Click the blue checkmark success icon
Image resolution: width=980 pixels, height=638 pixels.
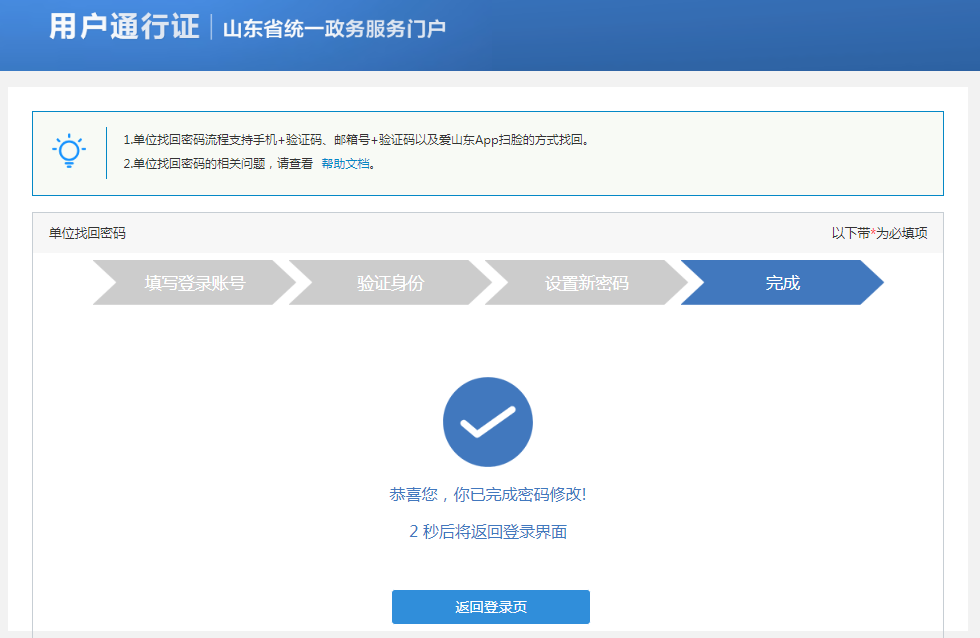point(488,421)
